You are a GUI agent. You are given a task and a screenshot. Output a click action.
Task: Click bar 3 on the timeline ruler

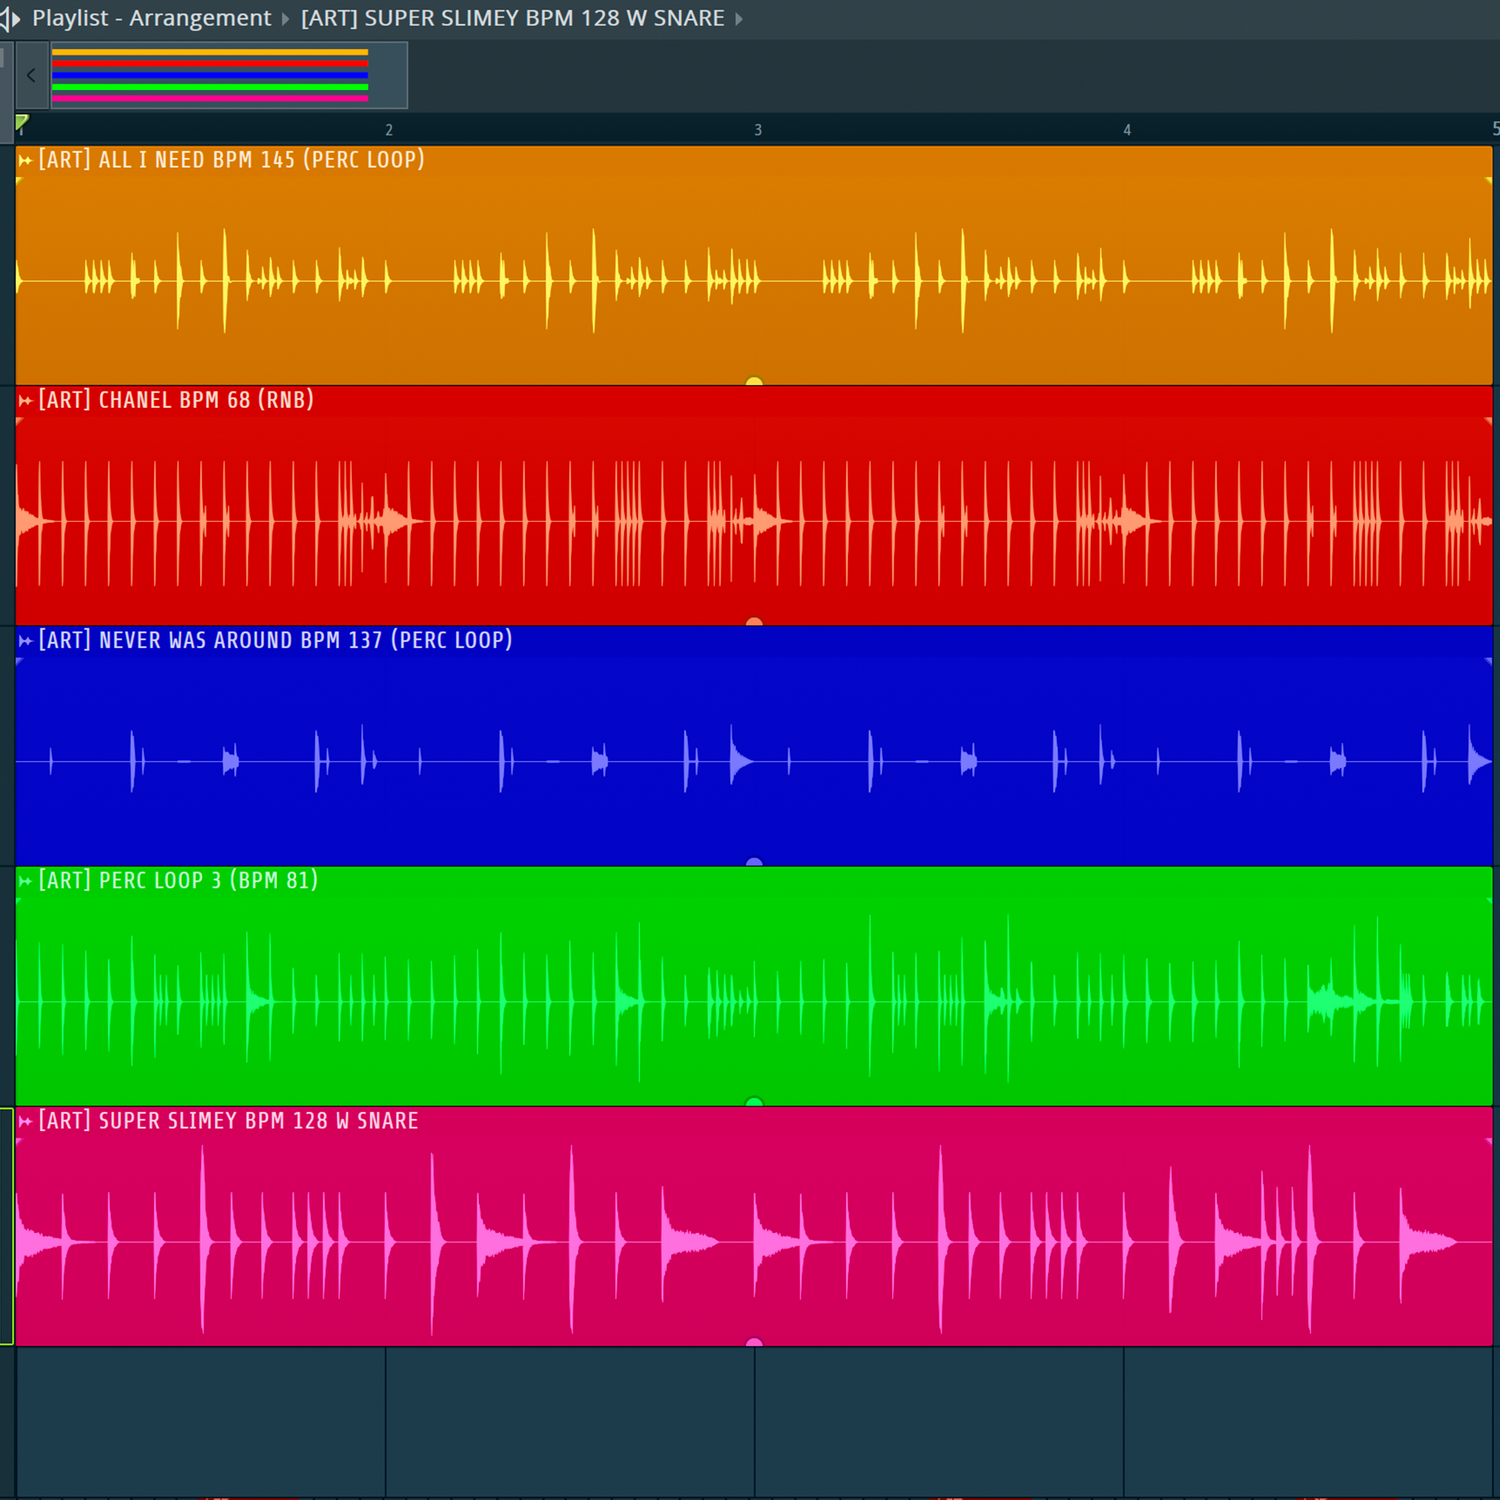(757, 130)
